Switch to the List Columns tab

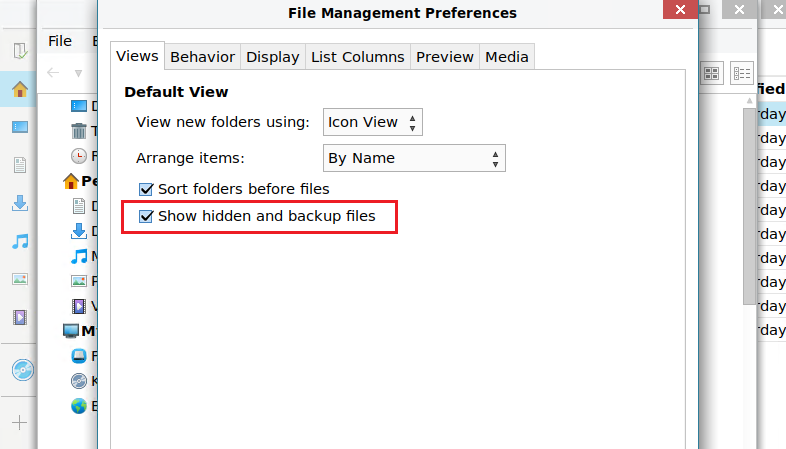click(357, 57)
